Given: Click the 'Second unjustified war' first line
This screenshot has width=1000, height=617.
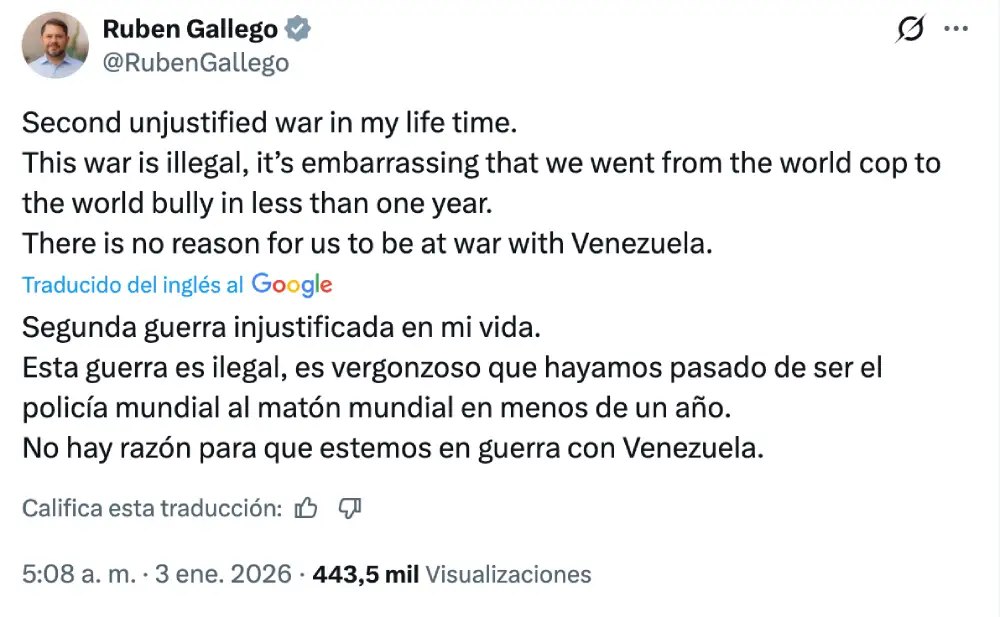Looking at the screenshot, I should tap(267, 124).
